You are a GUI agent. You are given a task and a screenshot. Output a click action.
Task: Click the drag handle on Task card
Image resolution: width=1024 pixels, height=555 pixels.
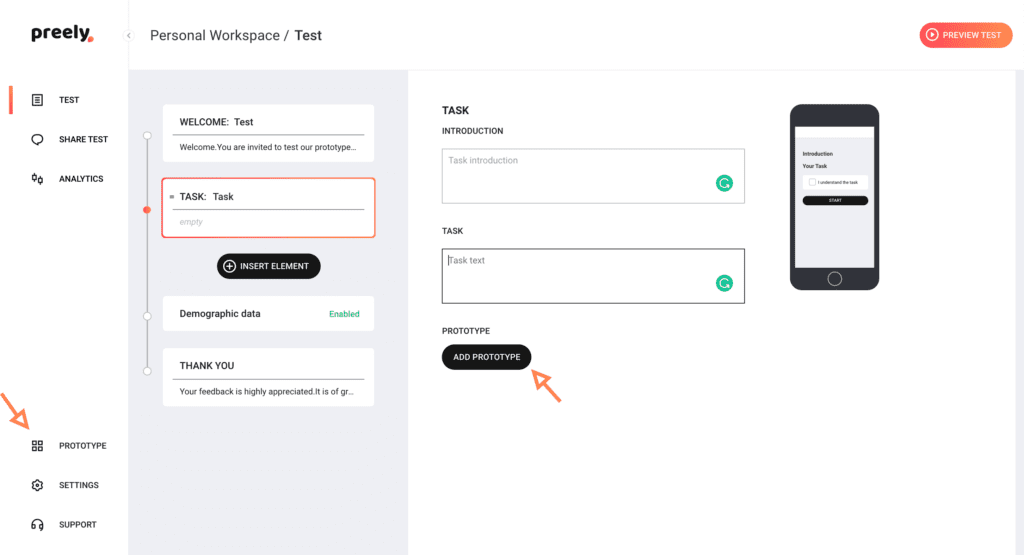coord(171,197)
